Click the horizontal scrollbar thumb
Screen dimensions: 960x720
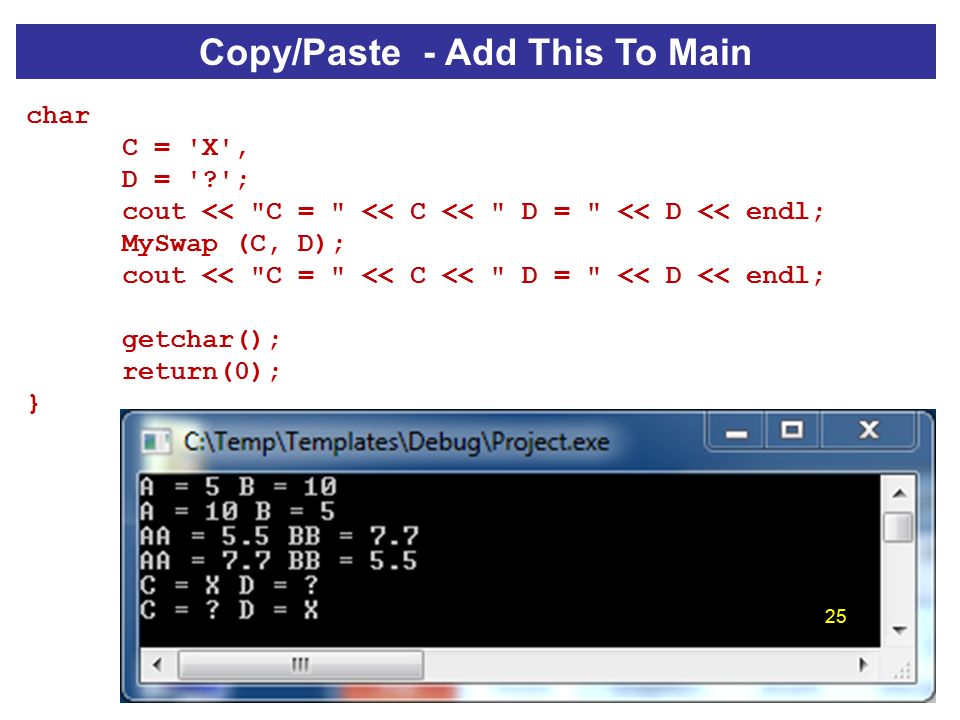click(x=300, y=665)
